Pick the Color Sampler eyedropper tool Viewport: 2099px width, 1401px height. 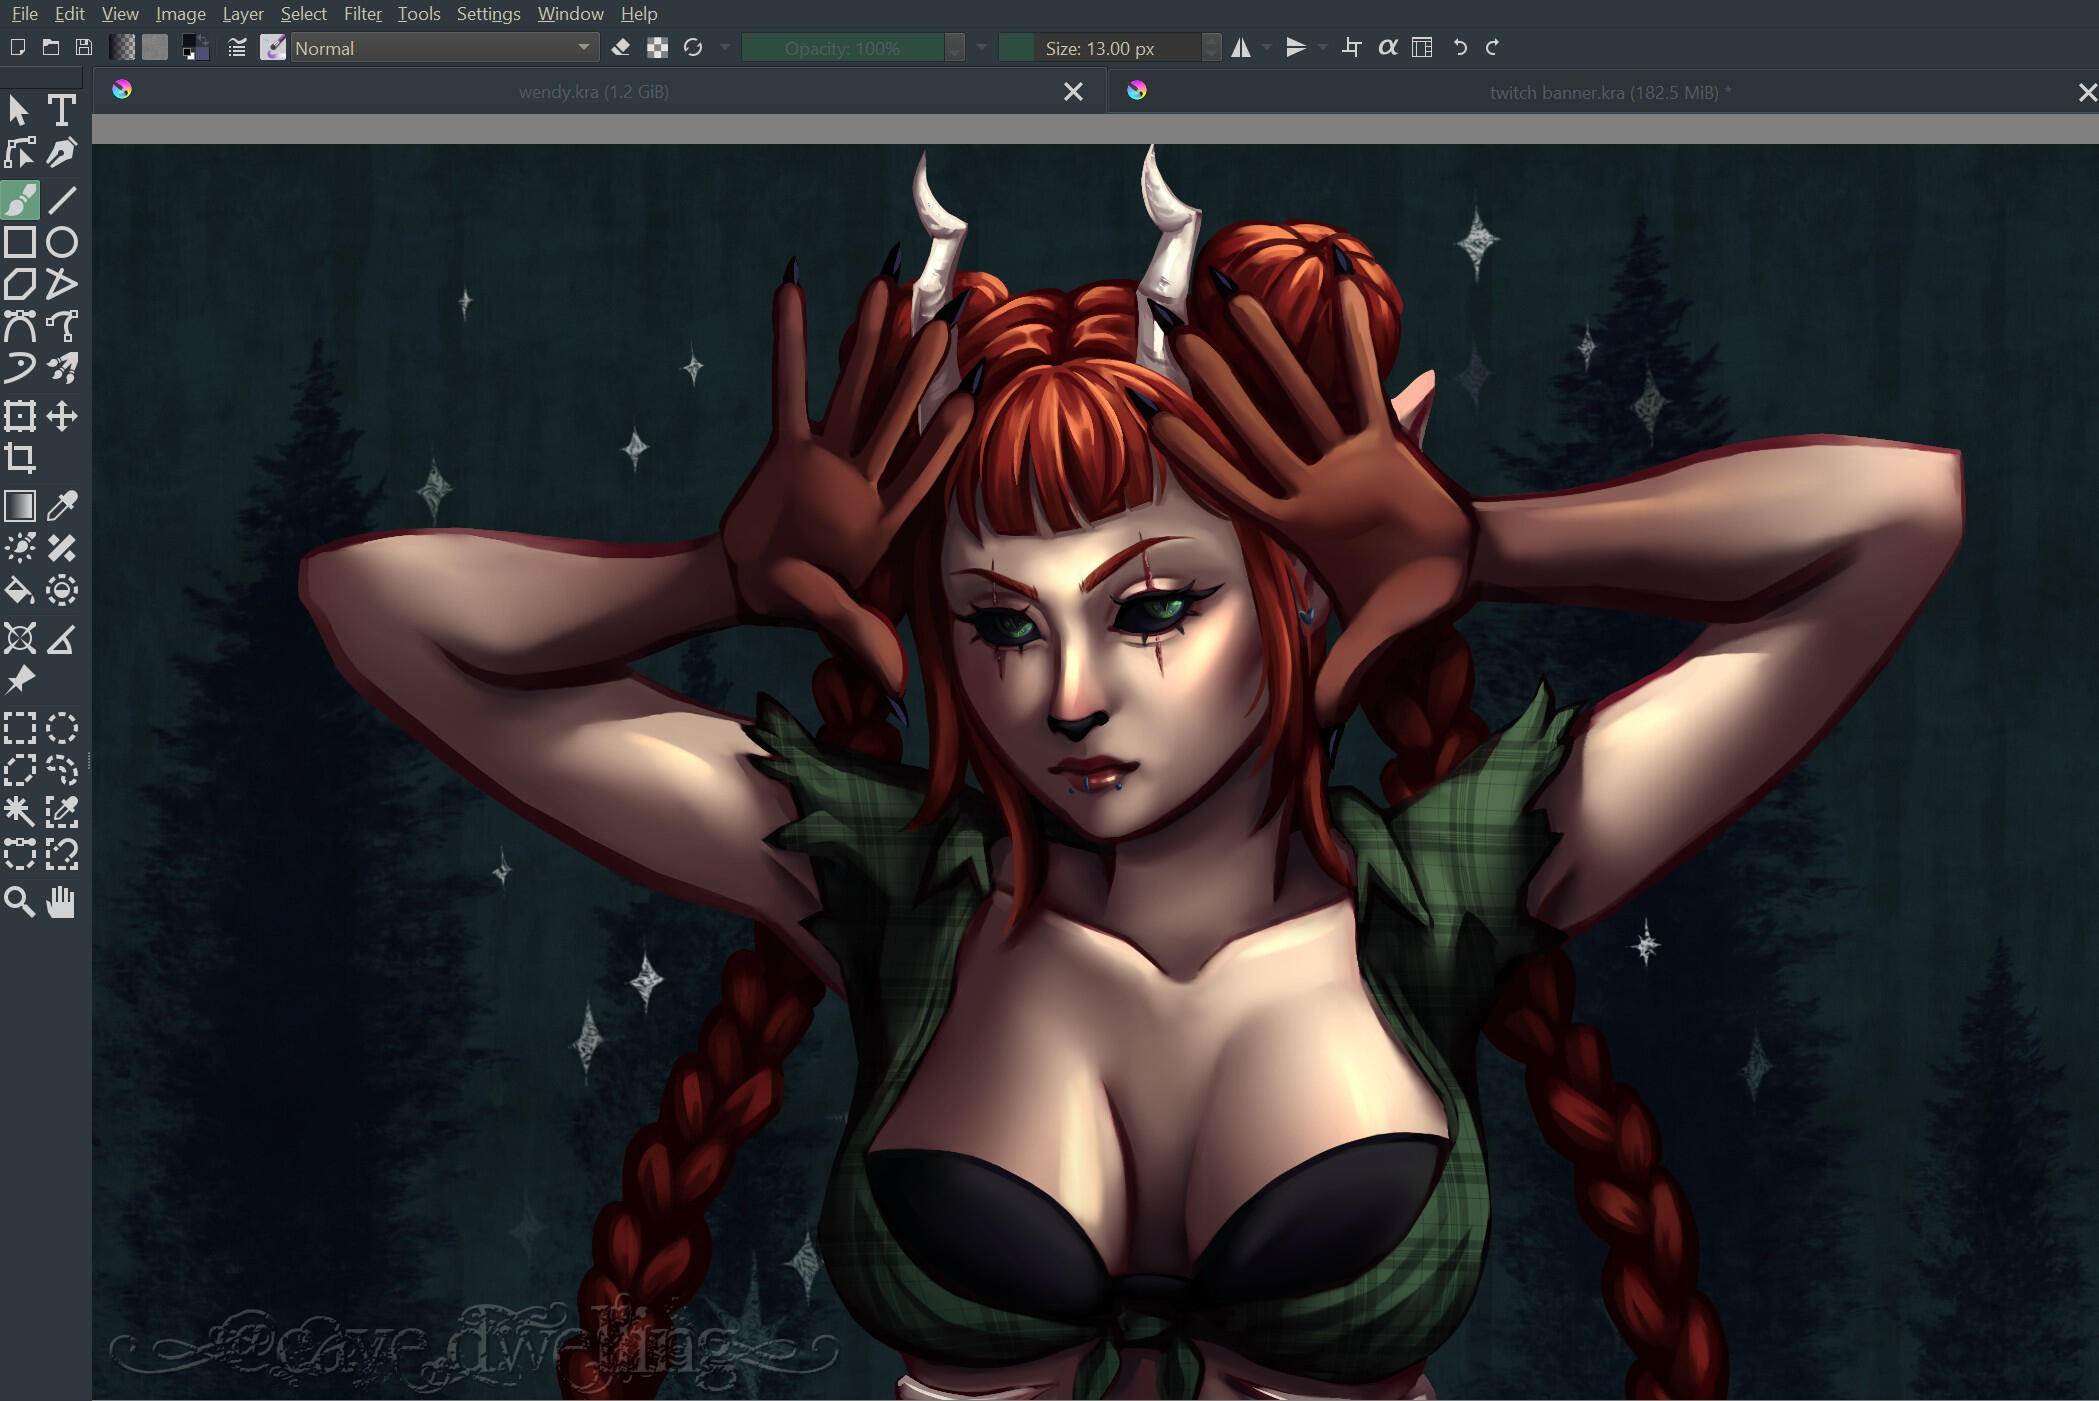[x=62, y=506]
